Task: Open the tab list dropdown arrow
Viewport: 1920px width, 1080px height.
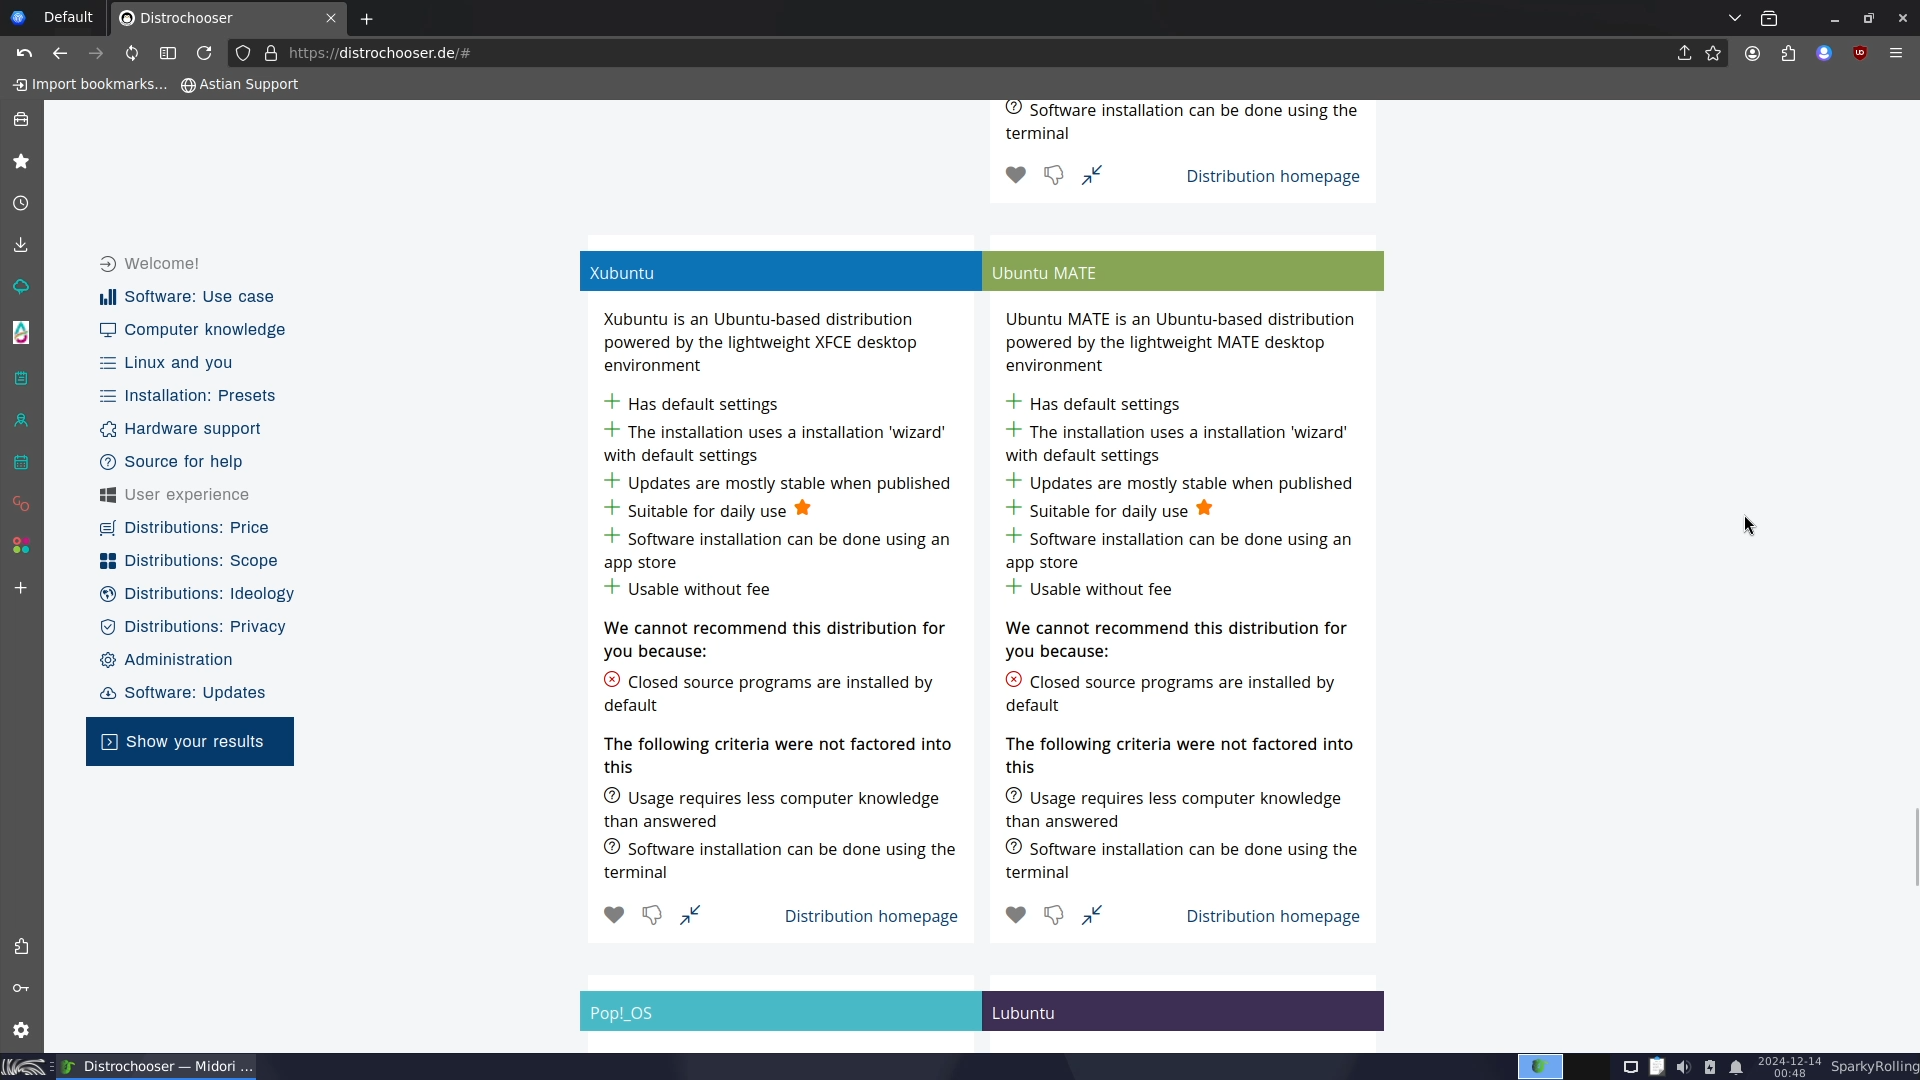Action: point(1735,18)
